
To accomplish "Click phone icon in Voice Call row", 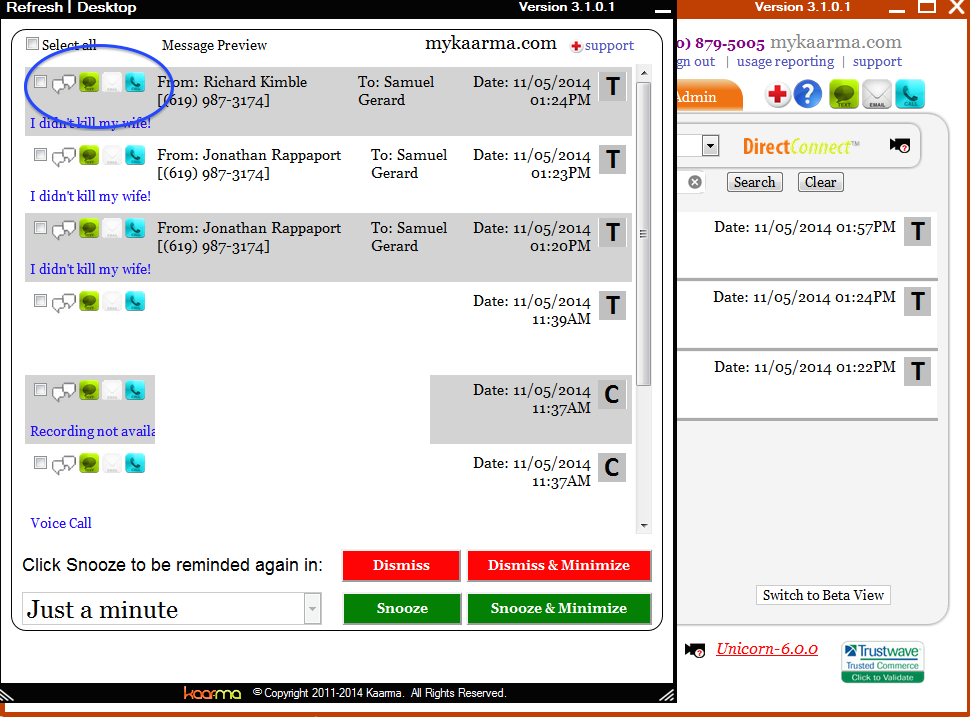I will tap(135, 463).
